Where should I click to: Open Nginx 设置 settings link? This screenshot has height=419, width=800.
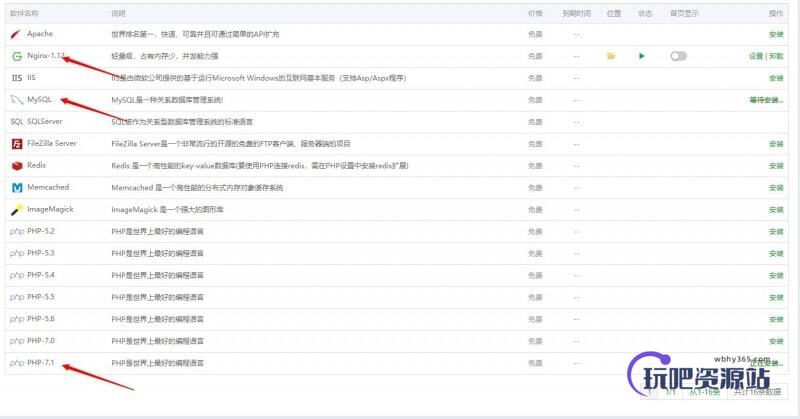pyautogui.click(x=756, y=56)
